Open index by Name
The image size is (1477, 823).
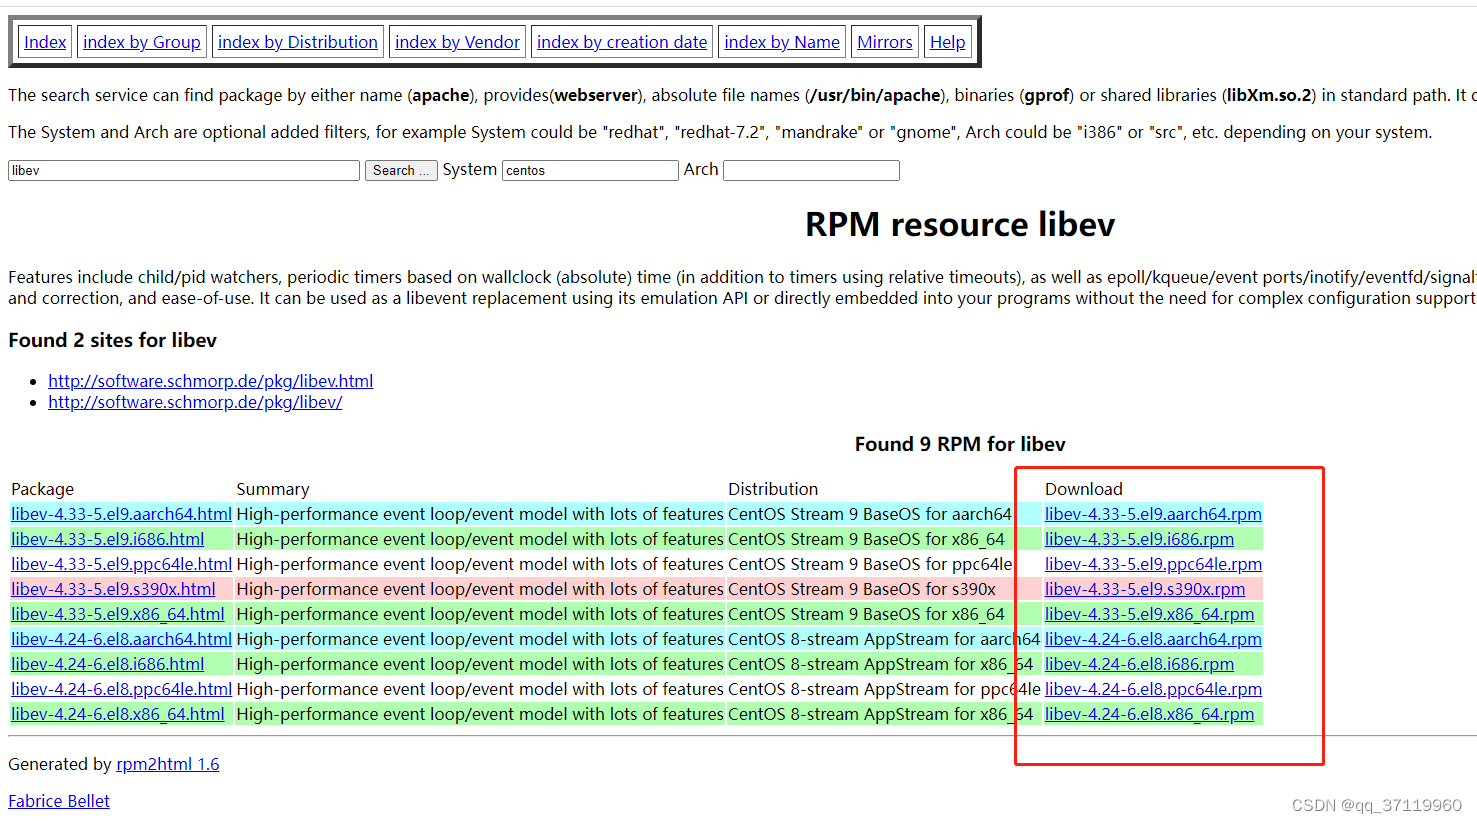click(x=782, y=42)
